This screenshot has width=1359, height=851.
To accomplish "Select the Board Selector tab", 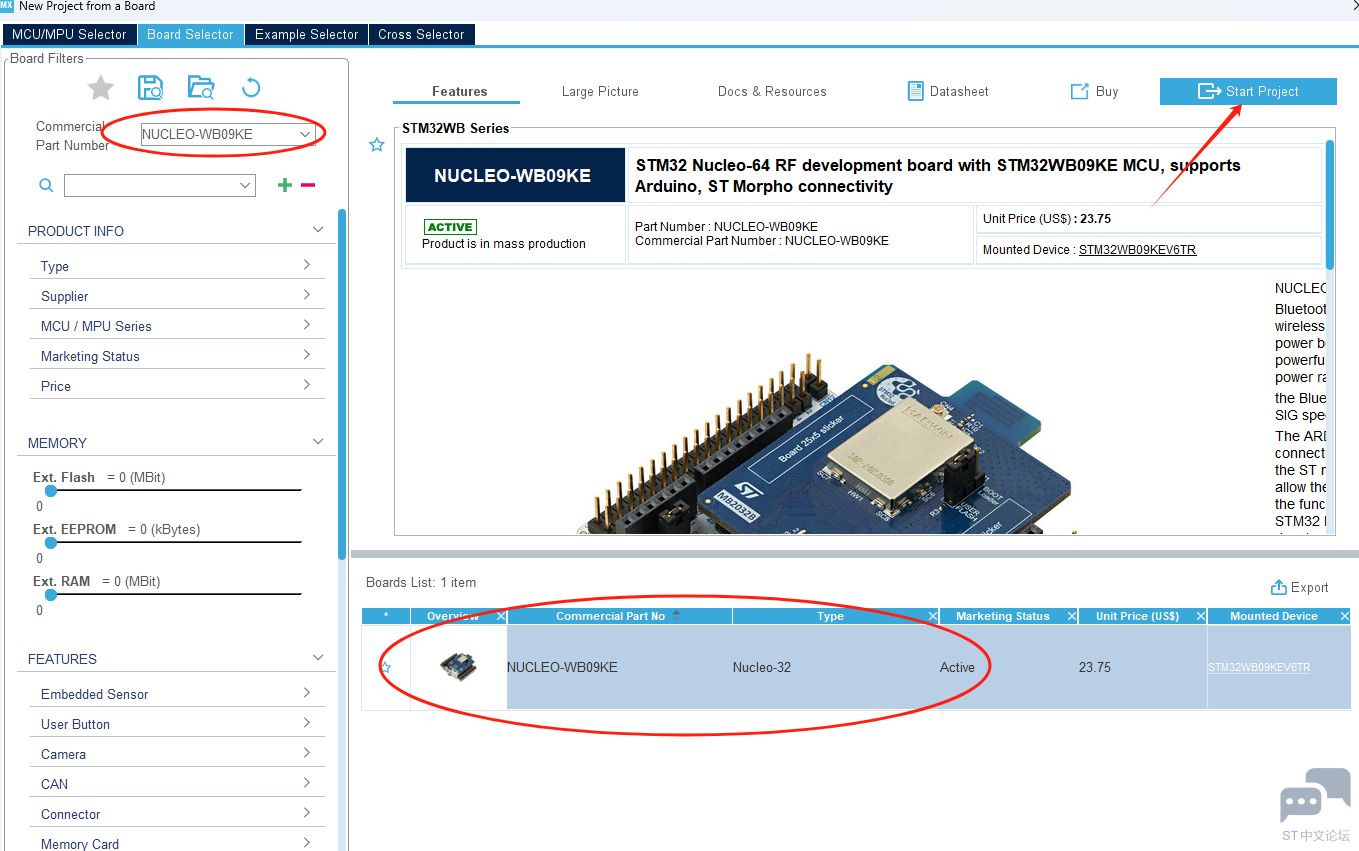I will pos(190,34).
